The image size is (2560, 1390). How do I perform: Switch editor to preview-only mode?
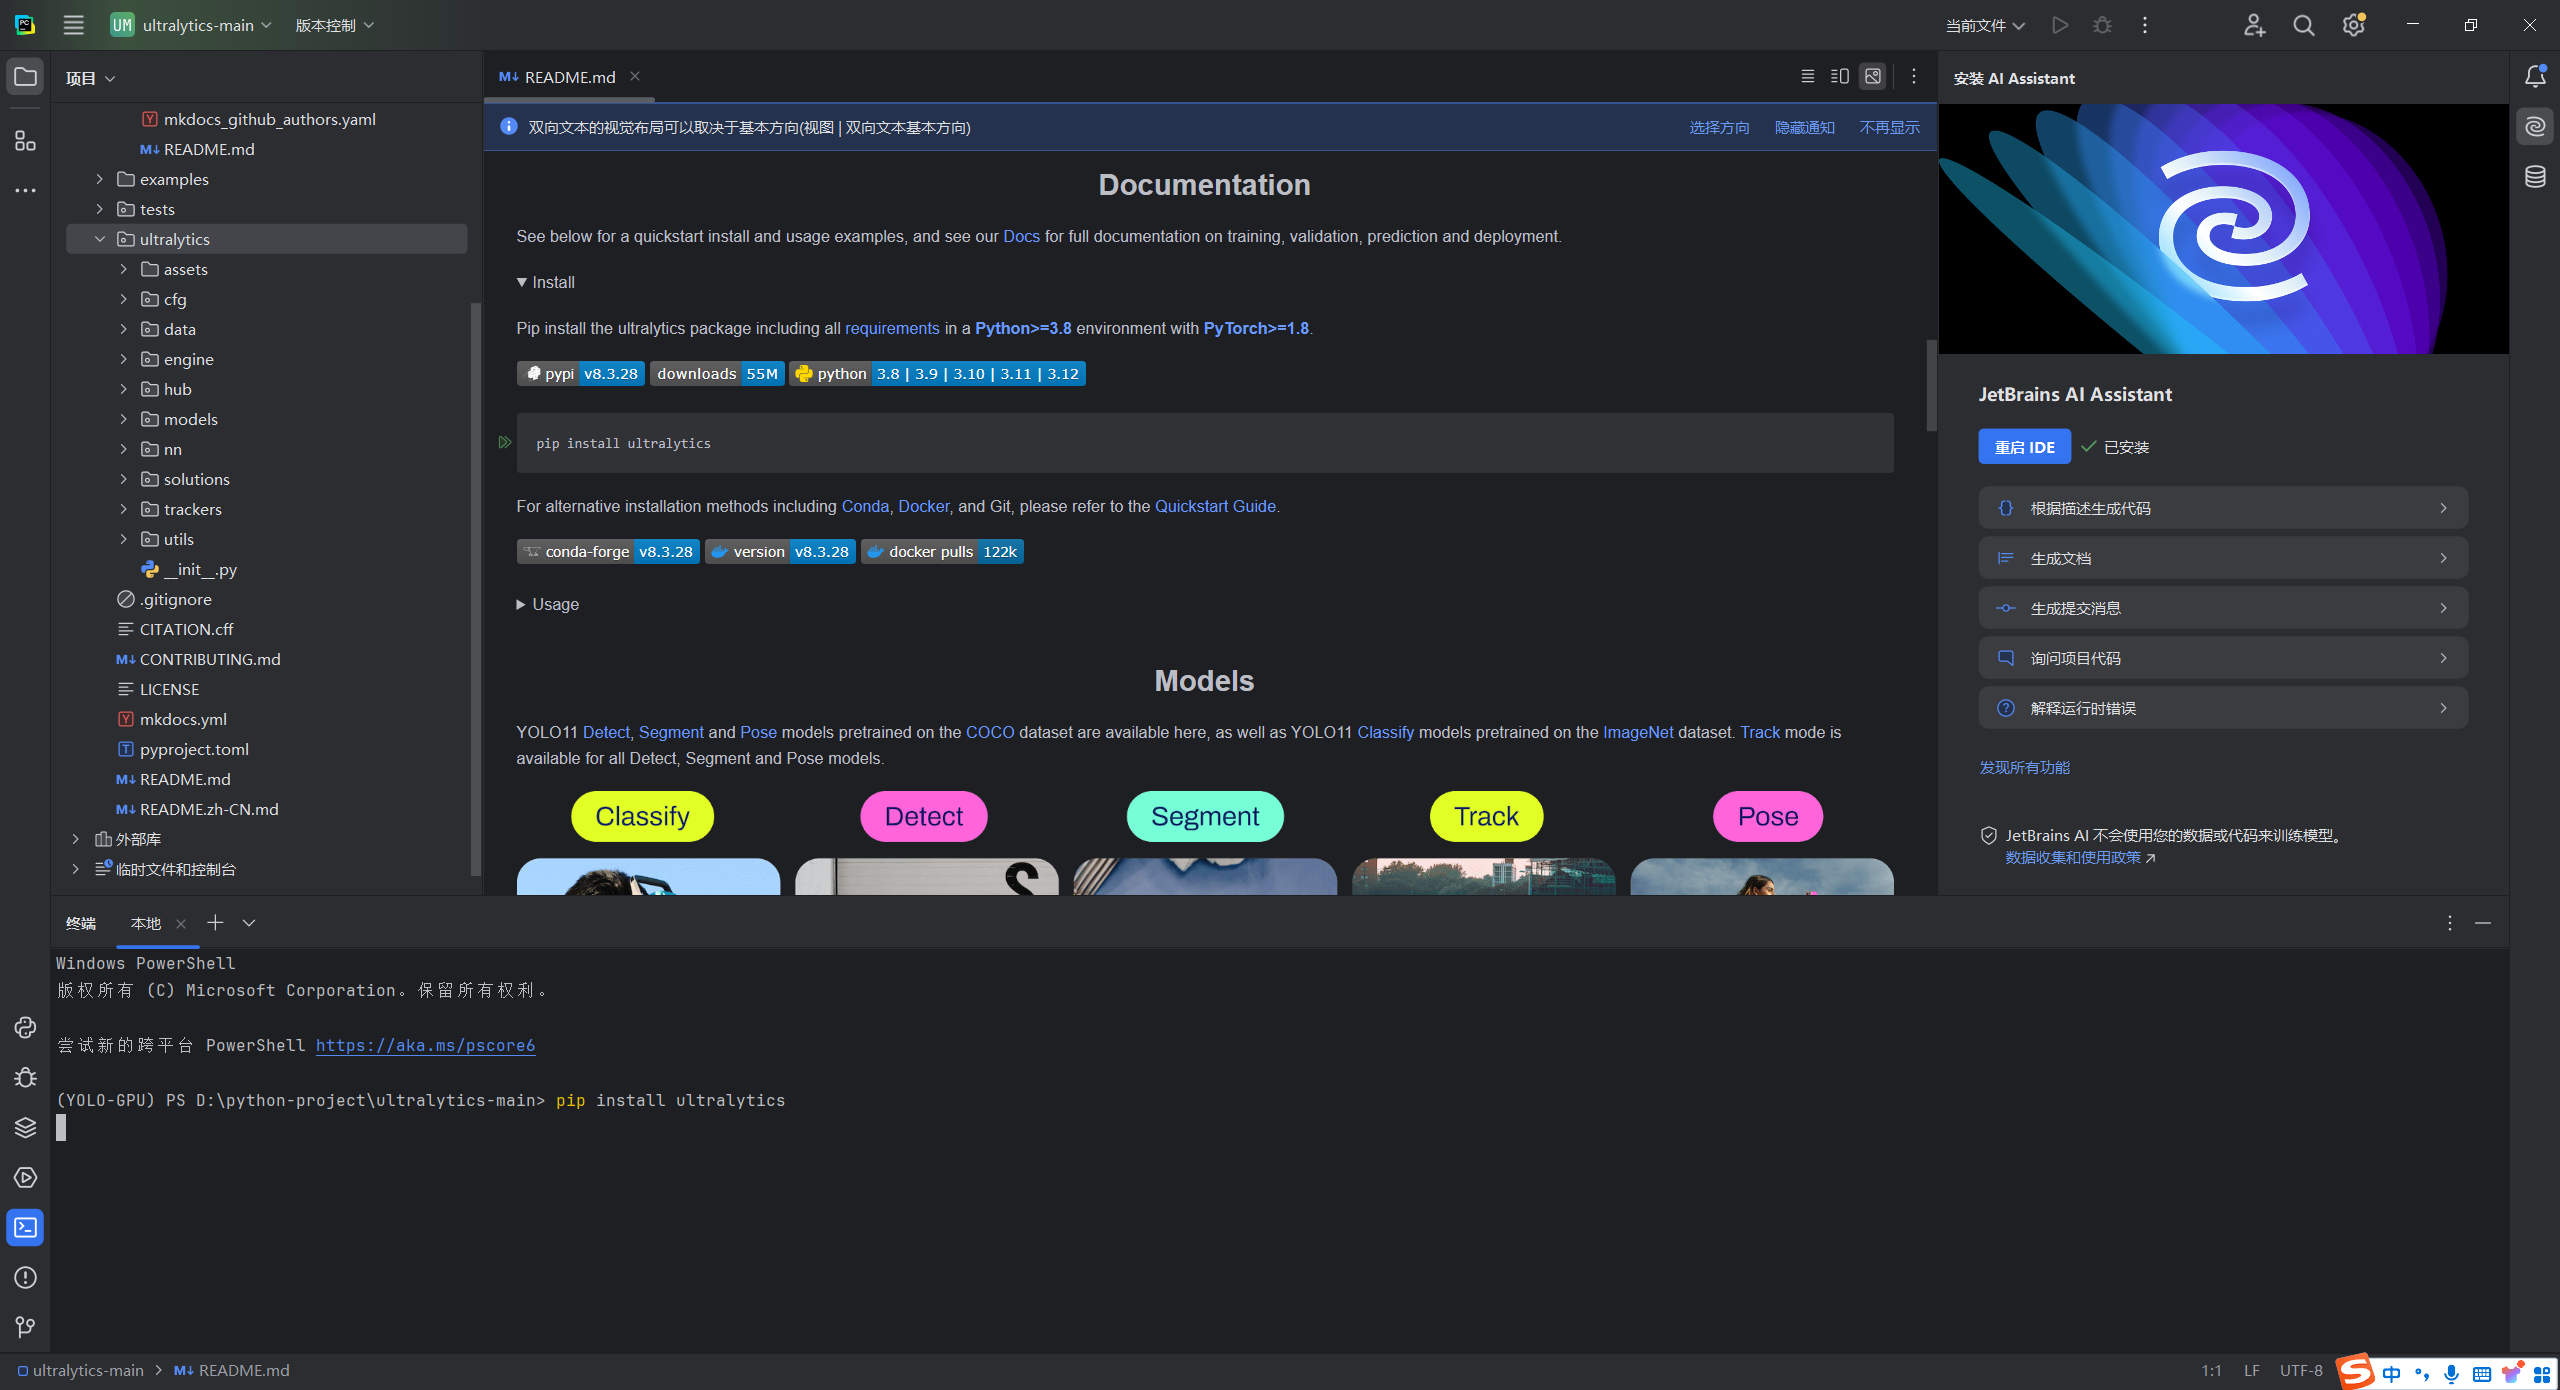[1873, 76]
